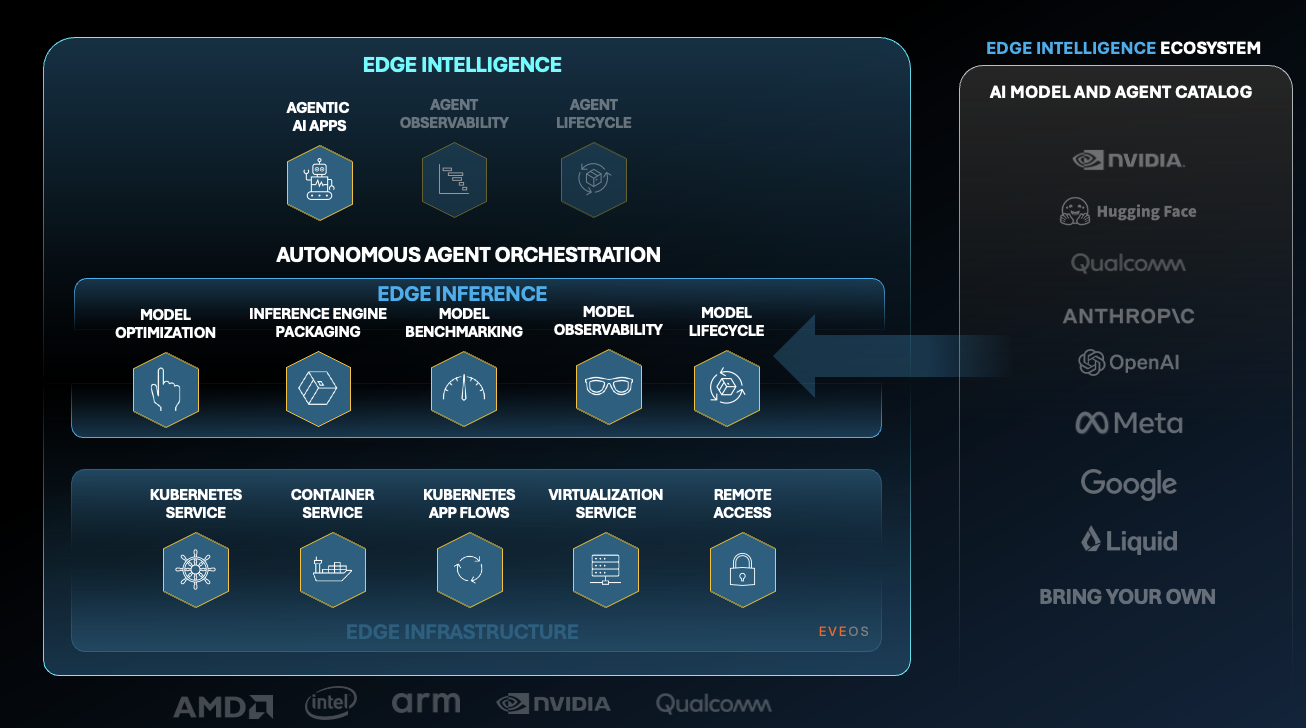Open the Model Benchmarking gauge icon

(464, 389)
